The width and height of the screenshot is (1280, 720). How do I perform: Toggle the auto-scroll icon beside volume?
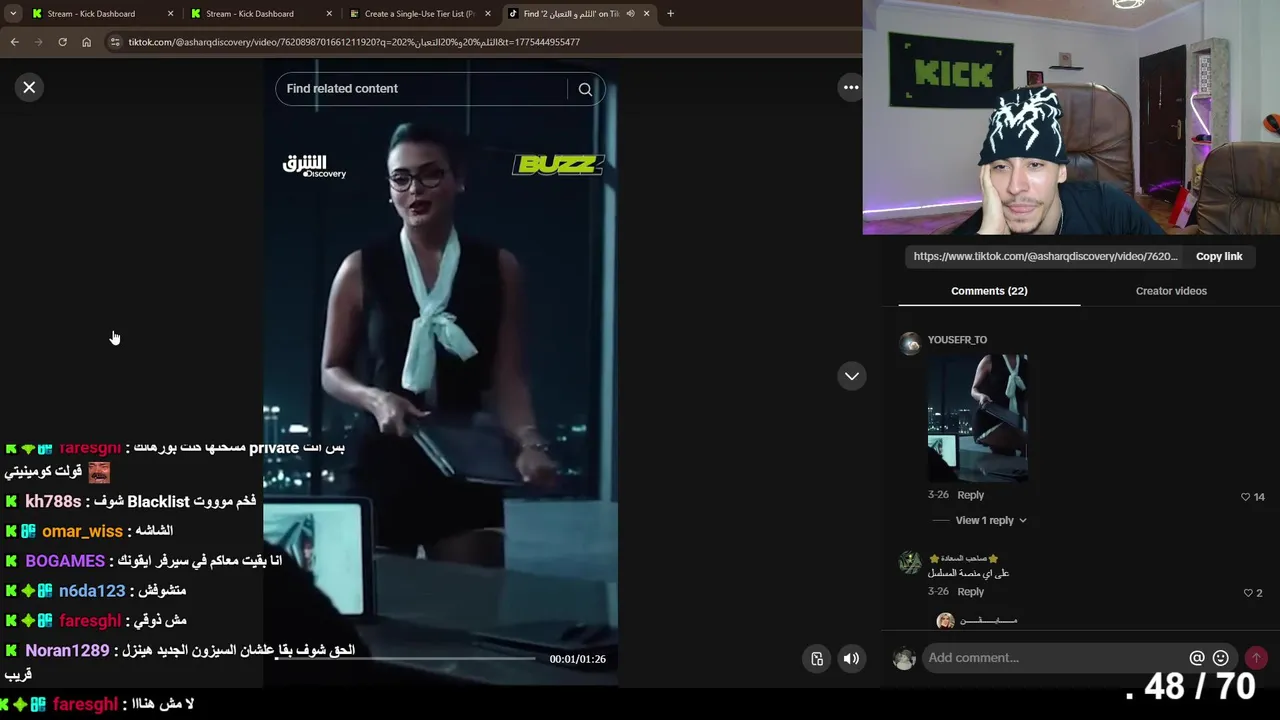point(817,659)
